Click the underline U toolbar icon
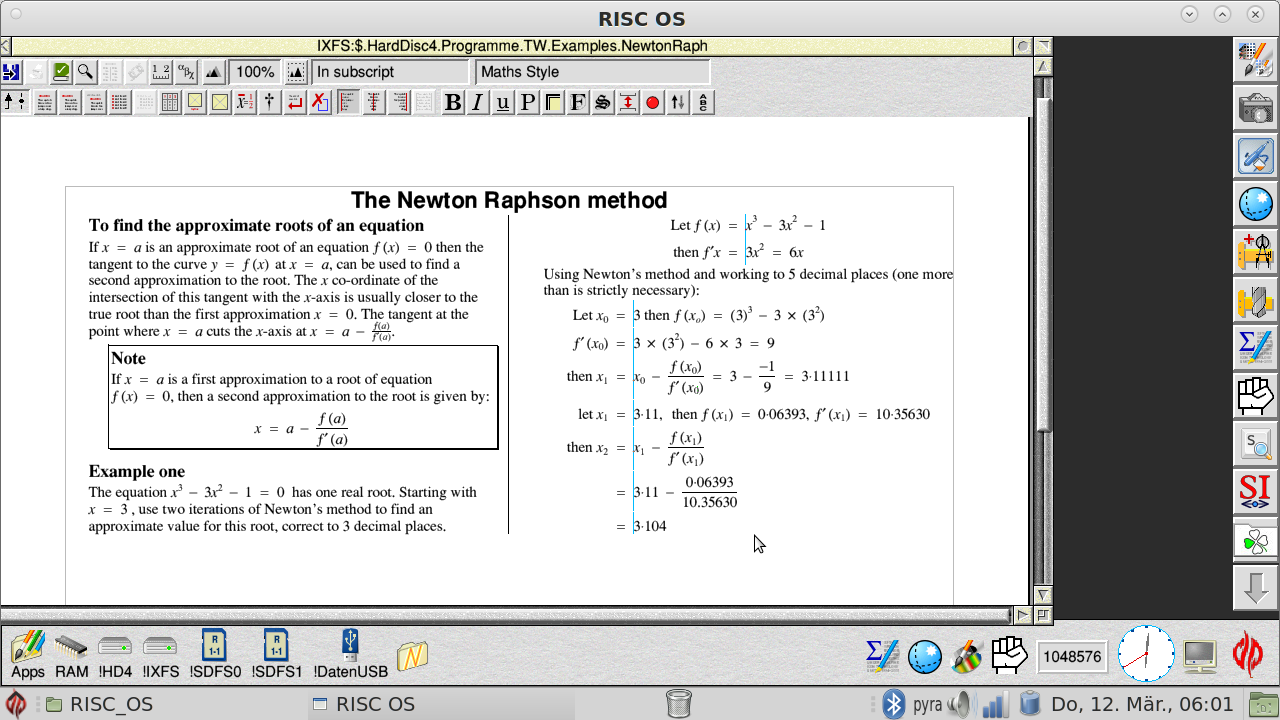The height and width of the screenshot is (720, 1280). 503,102
